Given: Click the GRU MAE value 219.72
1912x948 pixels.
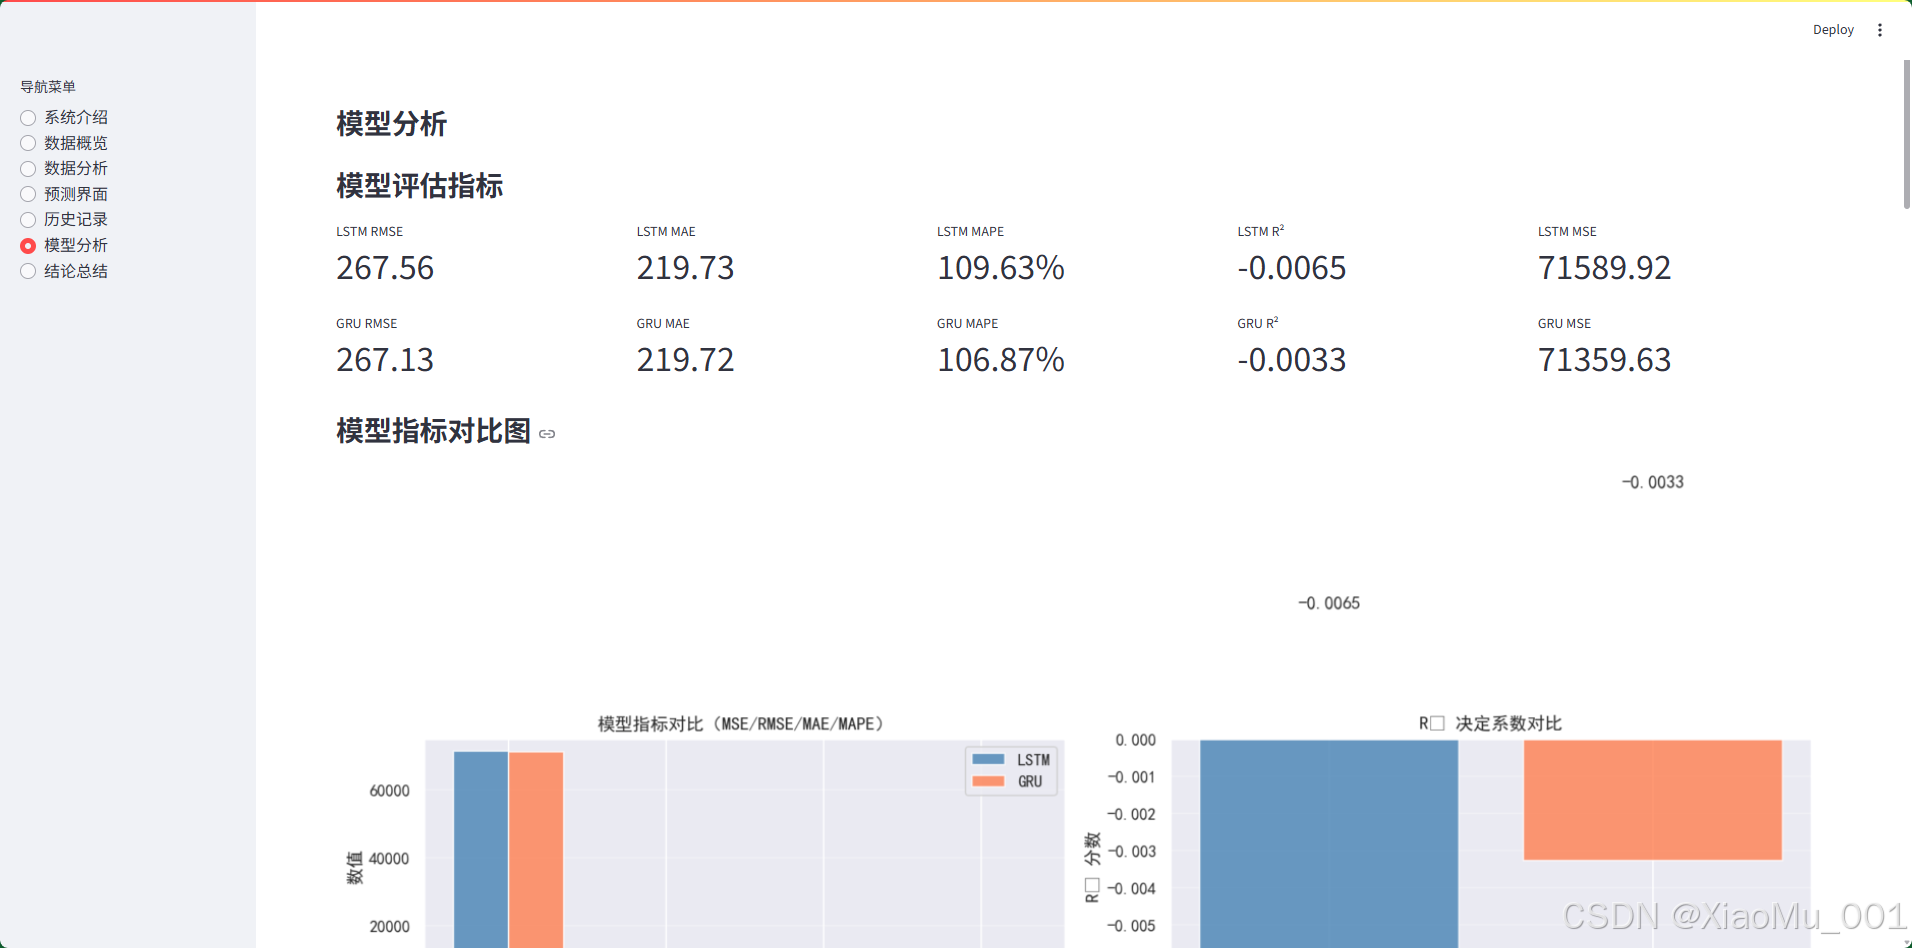Looking at the screenshot, I should (x=685, y=360).
